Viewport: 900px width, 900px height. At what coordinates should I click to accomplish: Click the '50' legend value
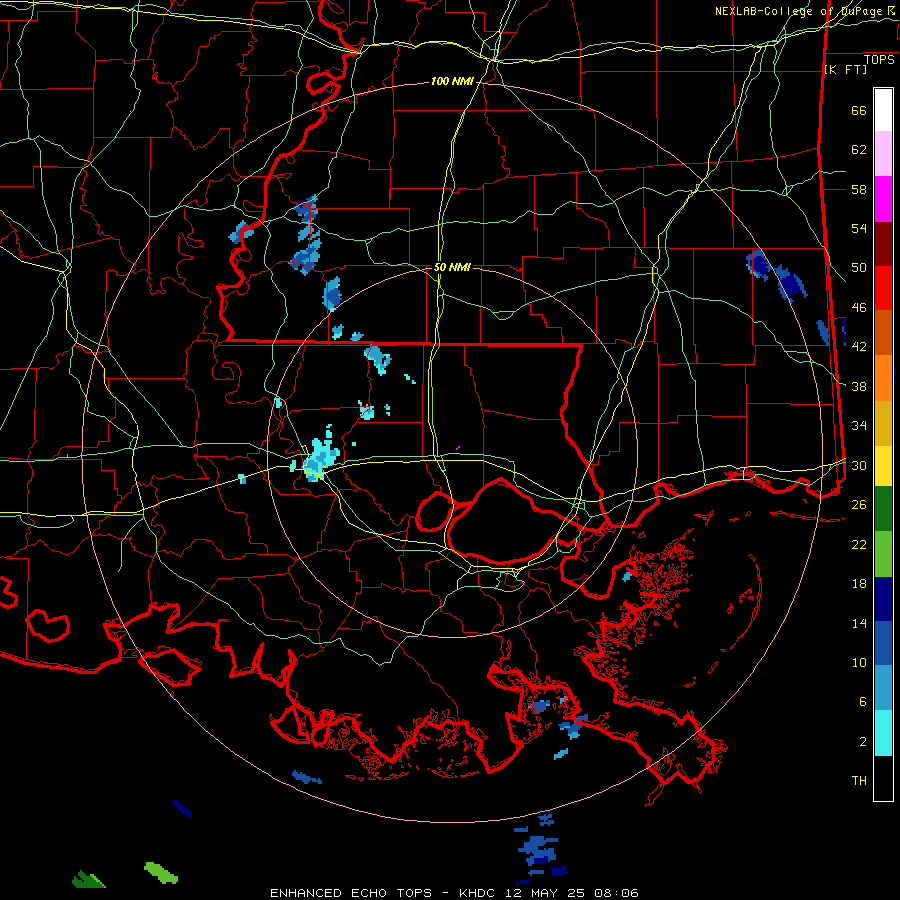[859, 268]
